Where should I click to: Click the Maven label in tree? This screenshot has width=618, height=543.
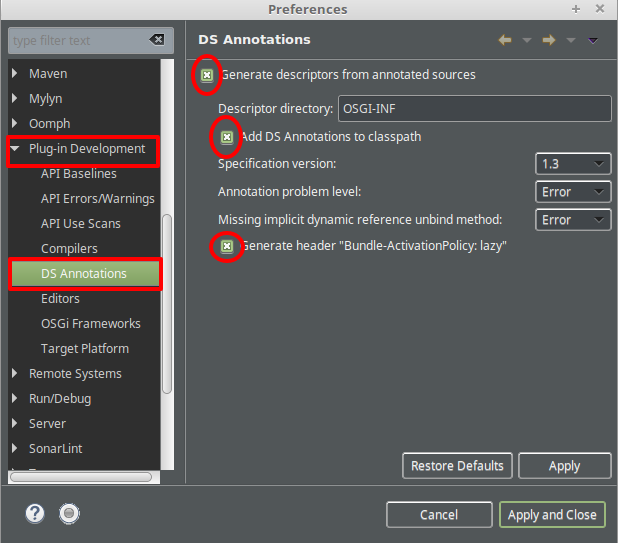(48, 74)
